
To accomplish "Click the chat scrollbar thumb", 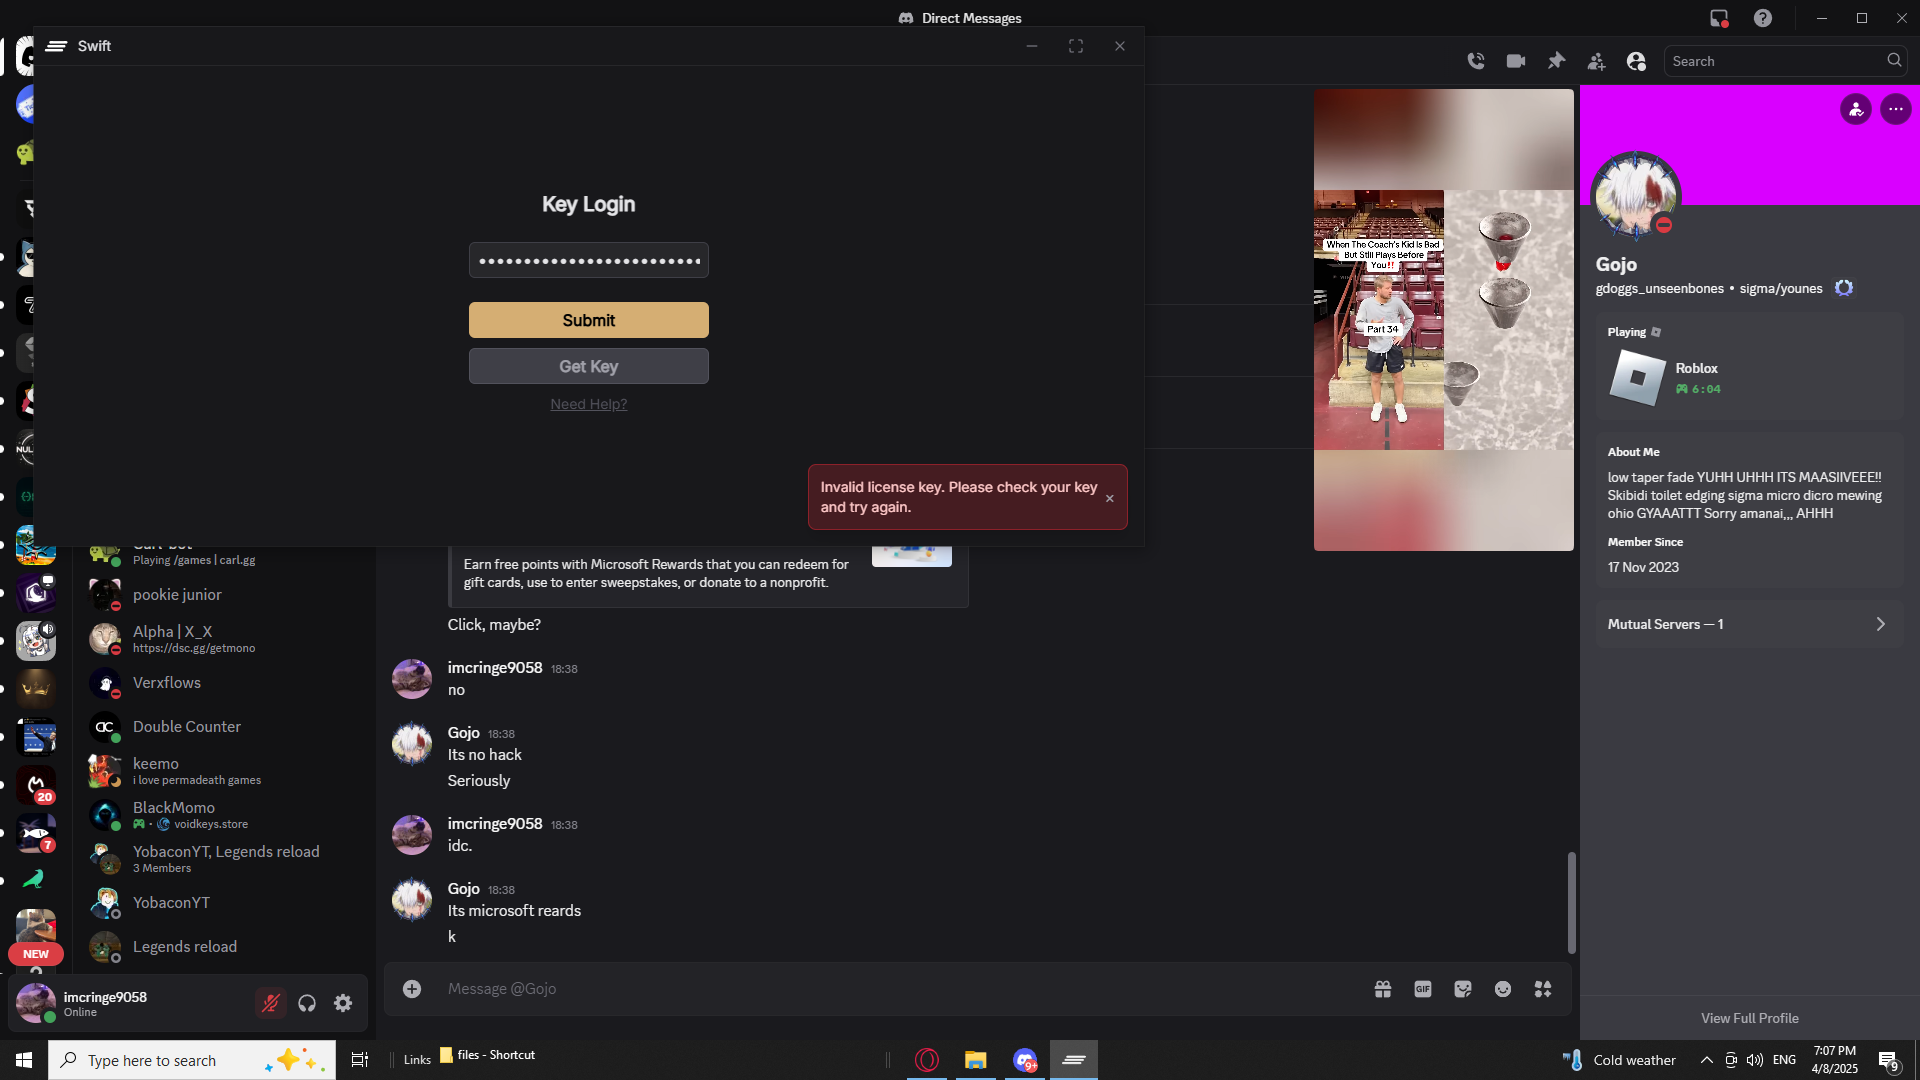I will pyautogui.click(x=1571, y=901).
